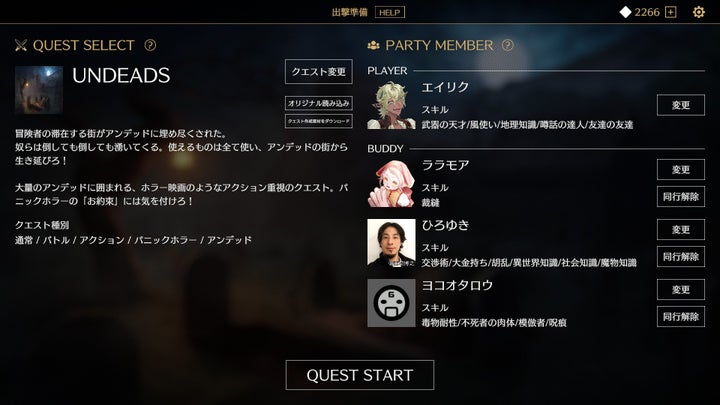Remove ララモア with 同行解除 button

[681, 197]
